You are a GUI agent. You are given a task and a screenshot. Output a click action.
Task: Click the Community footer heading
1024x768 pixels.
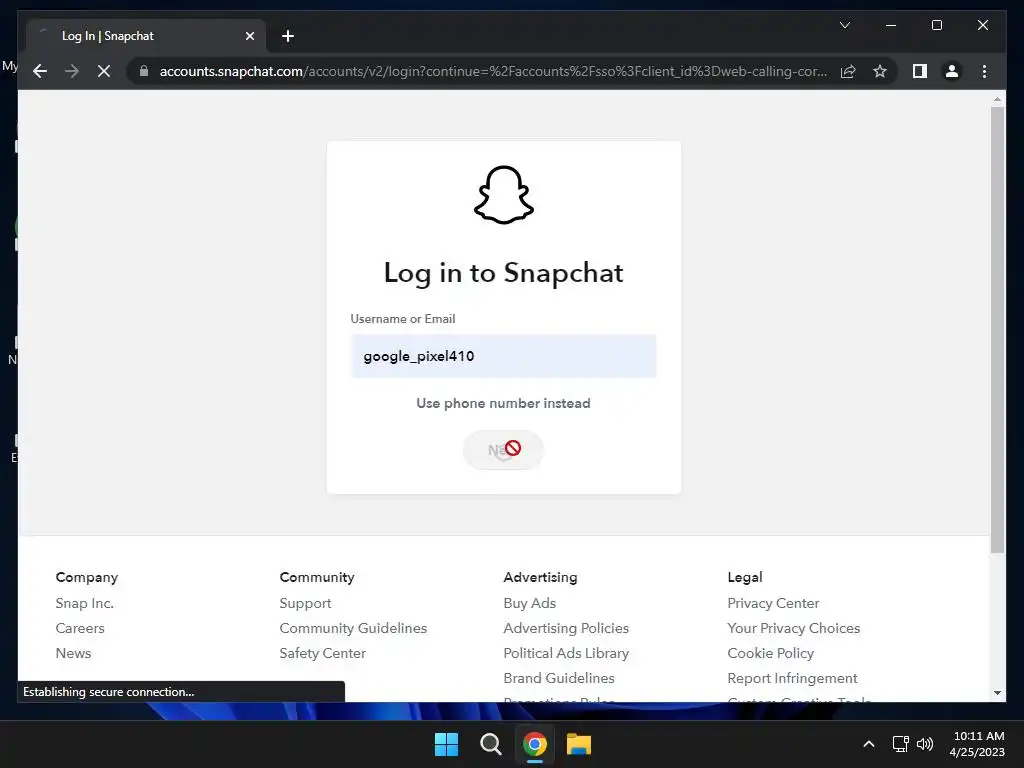317,577
